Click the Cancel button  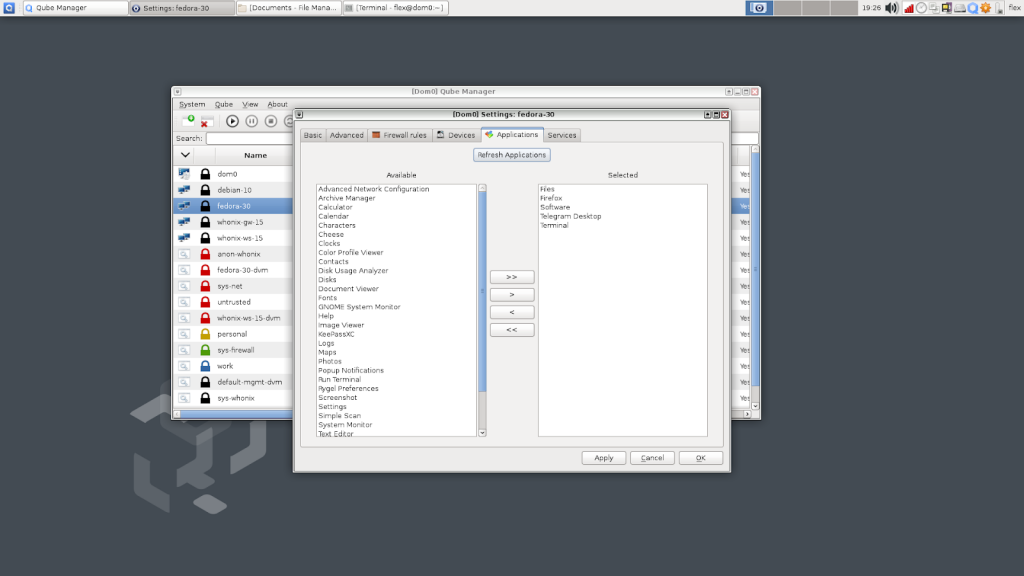(652, 458)
